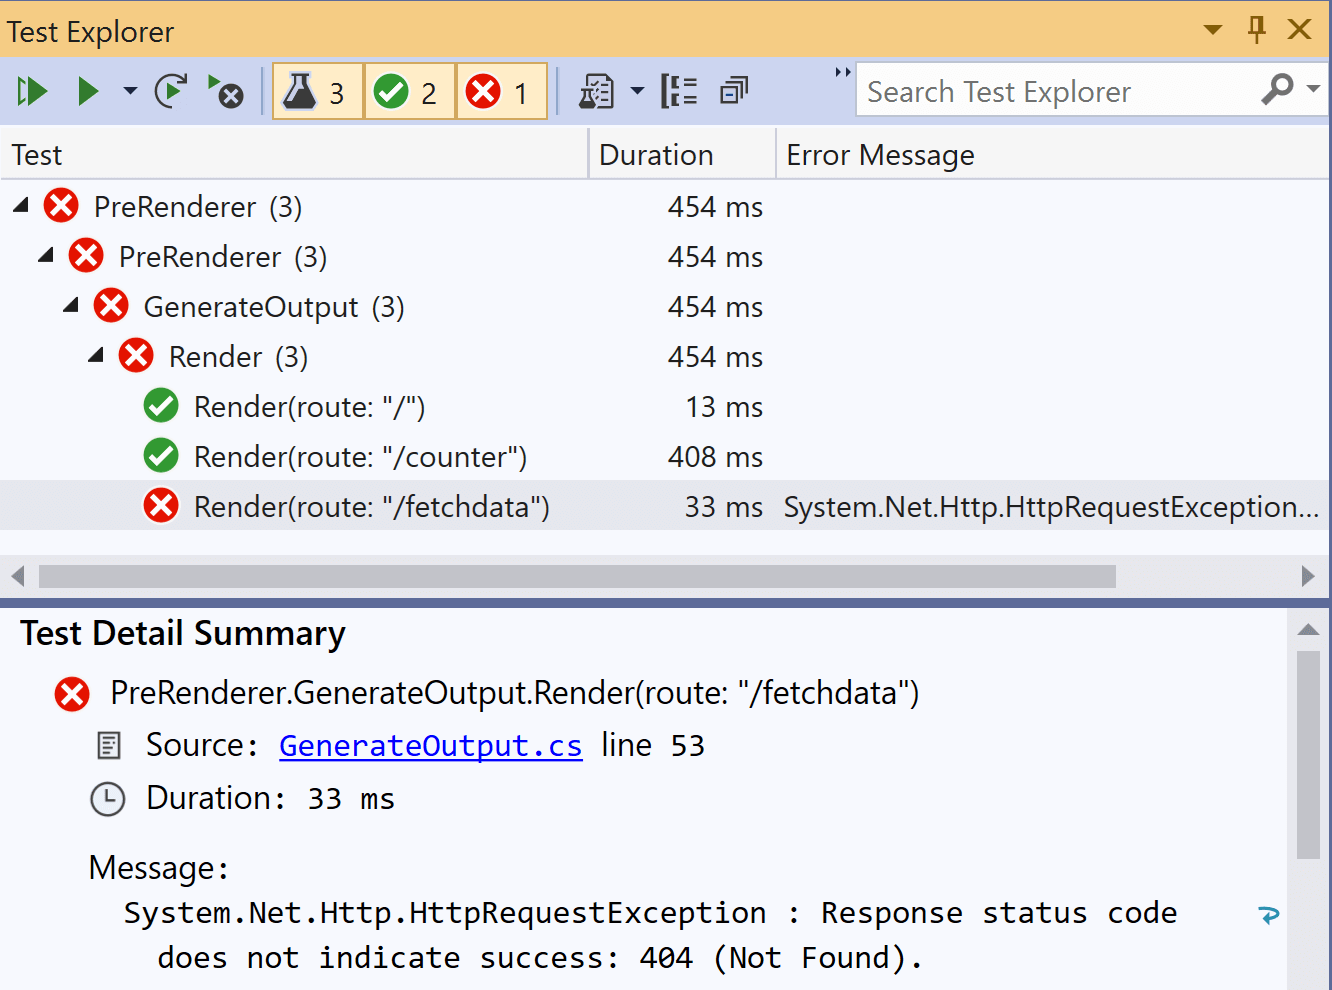Click passed icon of Render "/" test
This screenshot has height=990, width=1332.
tap(161, 406)
